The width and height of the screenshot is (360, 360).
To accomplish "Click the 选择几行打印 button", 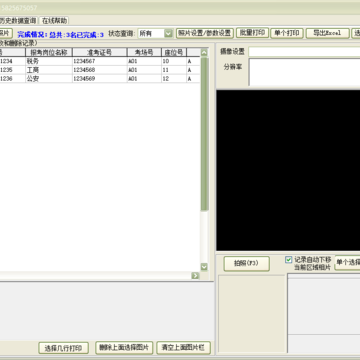I will 63,348.
